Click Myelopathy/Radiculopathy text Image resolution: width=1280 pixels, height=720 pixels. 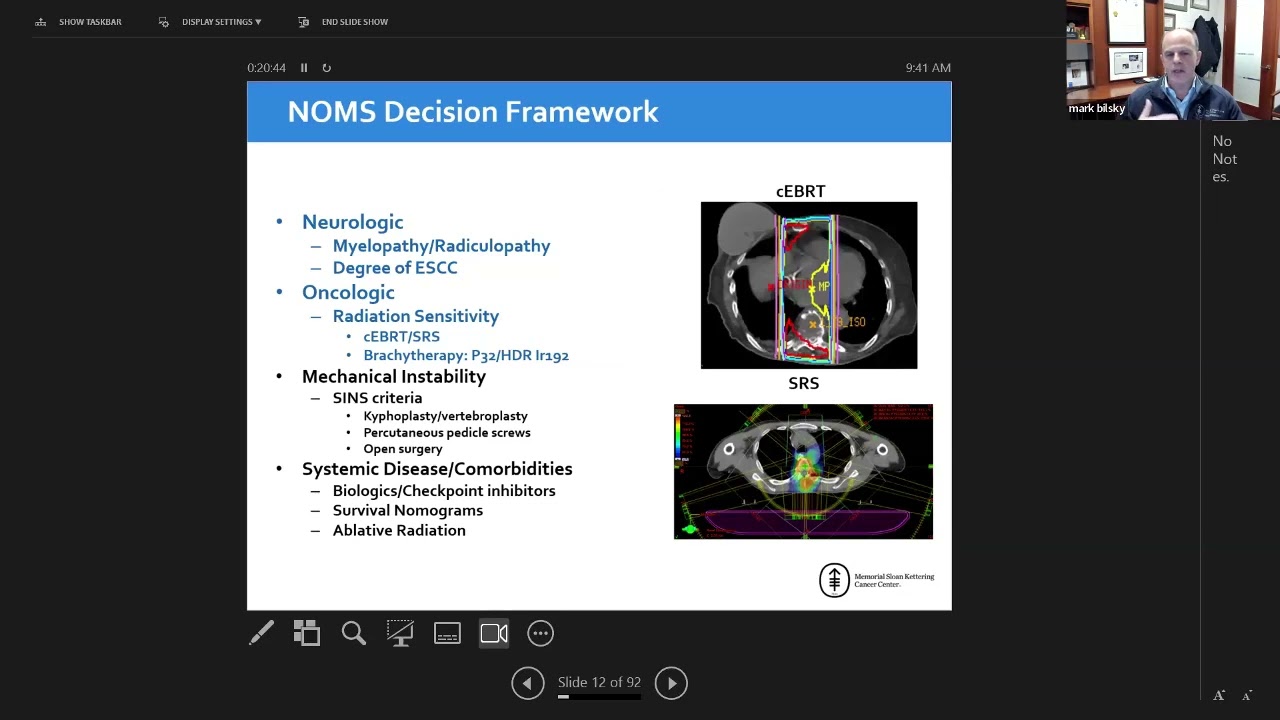(x=441, y=246)
